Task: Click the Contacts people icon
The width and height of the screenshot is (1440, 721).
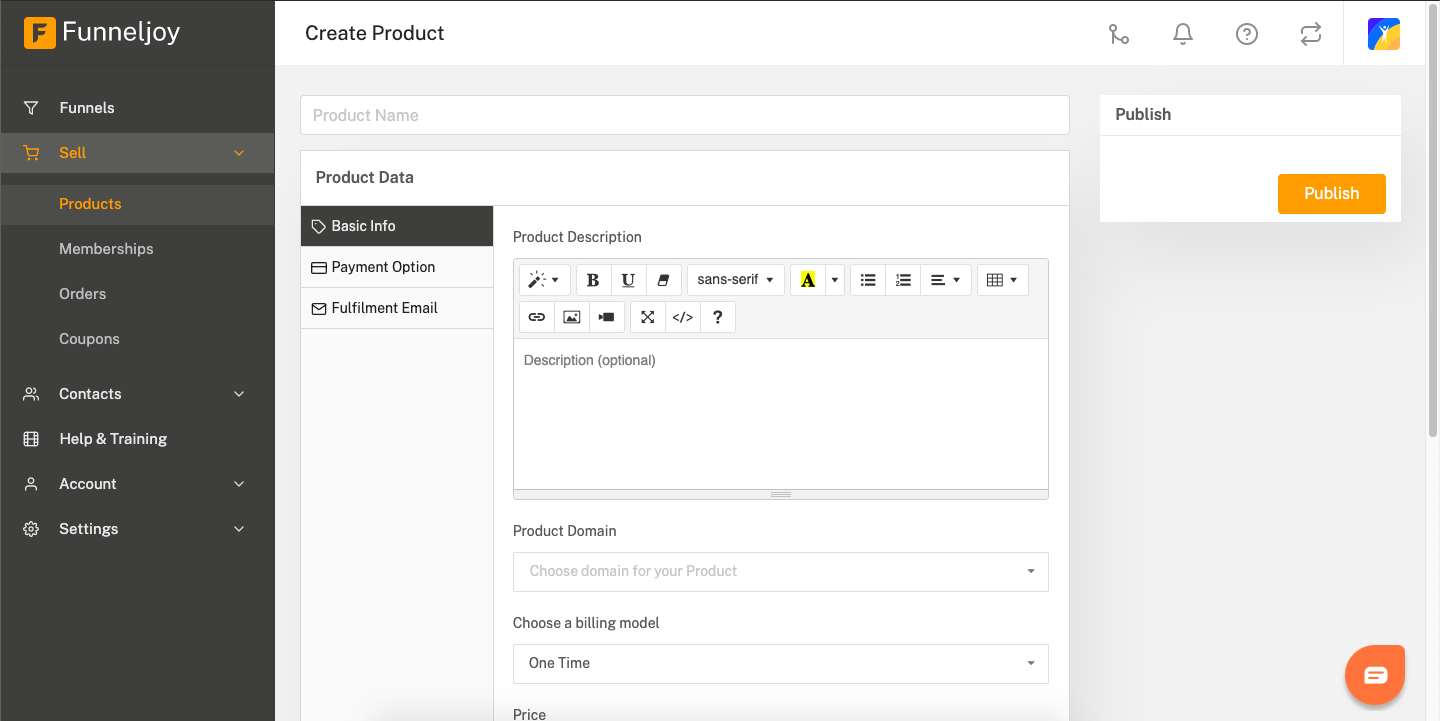Action: click(31, 394)
